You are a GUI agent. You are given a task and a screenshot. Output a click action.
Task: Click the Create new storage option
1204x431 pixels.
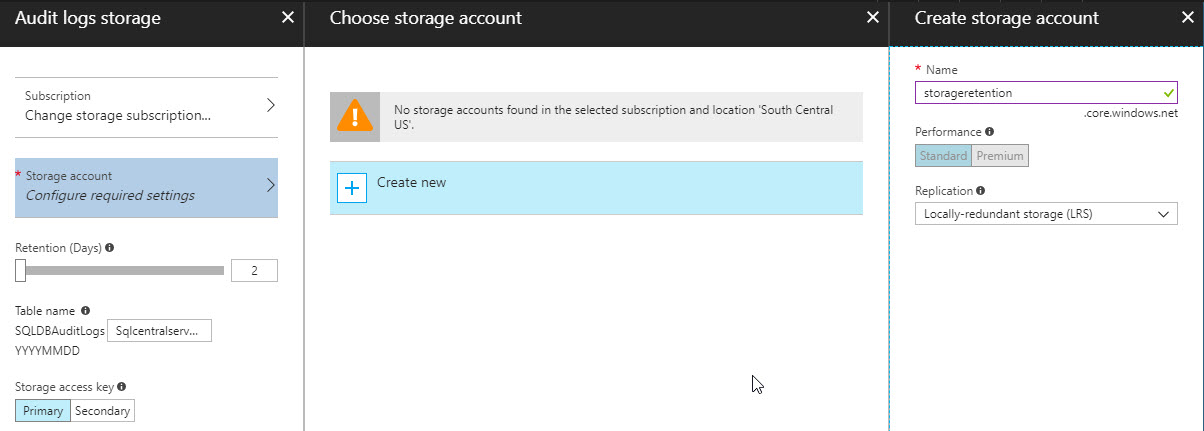click(596, 187)
